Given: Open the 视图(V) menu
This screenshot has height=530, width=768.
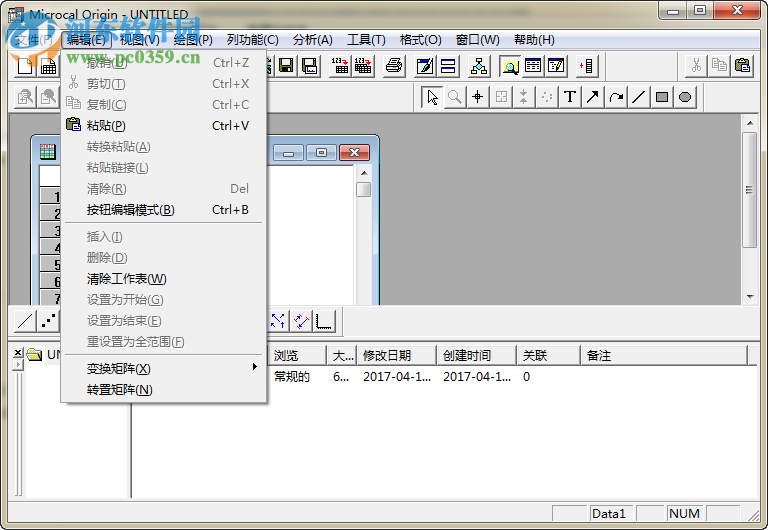Looking at the screenshot, I should [x=140, y=40].
